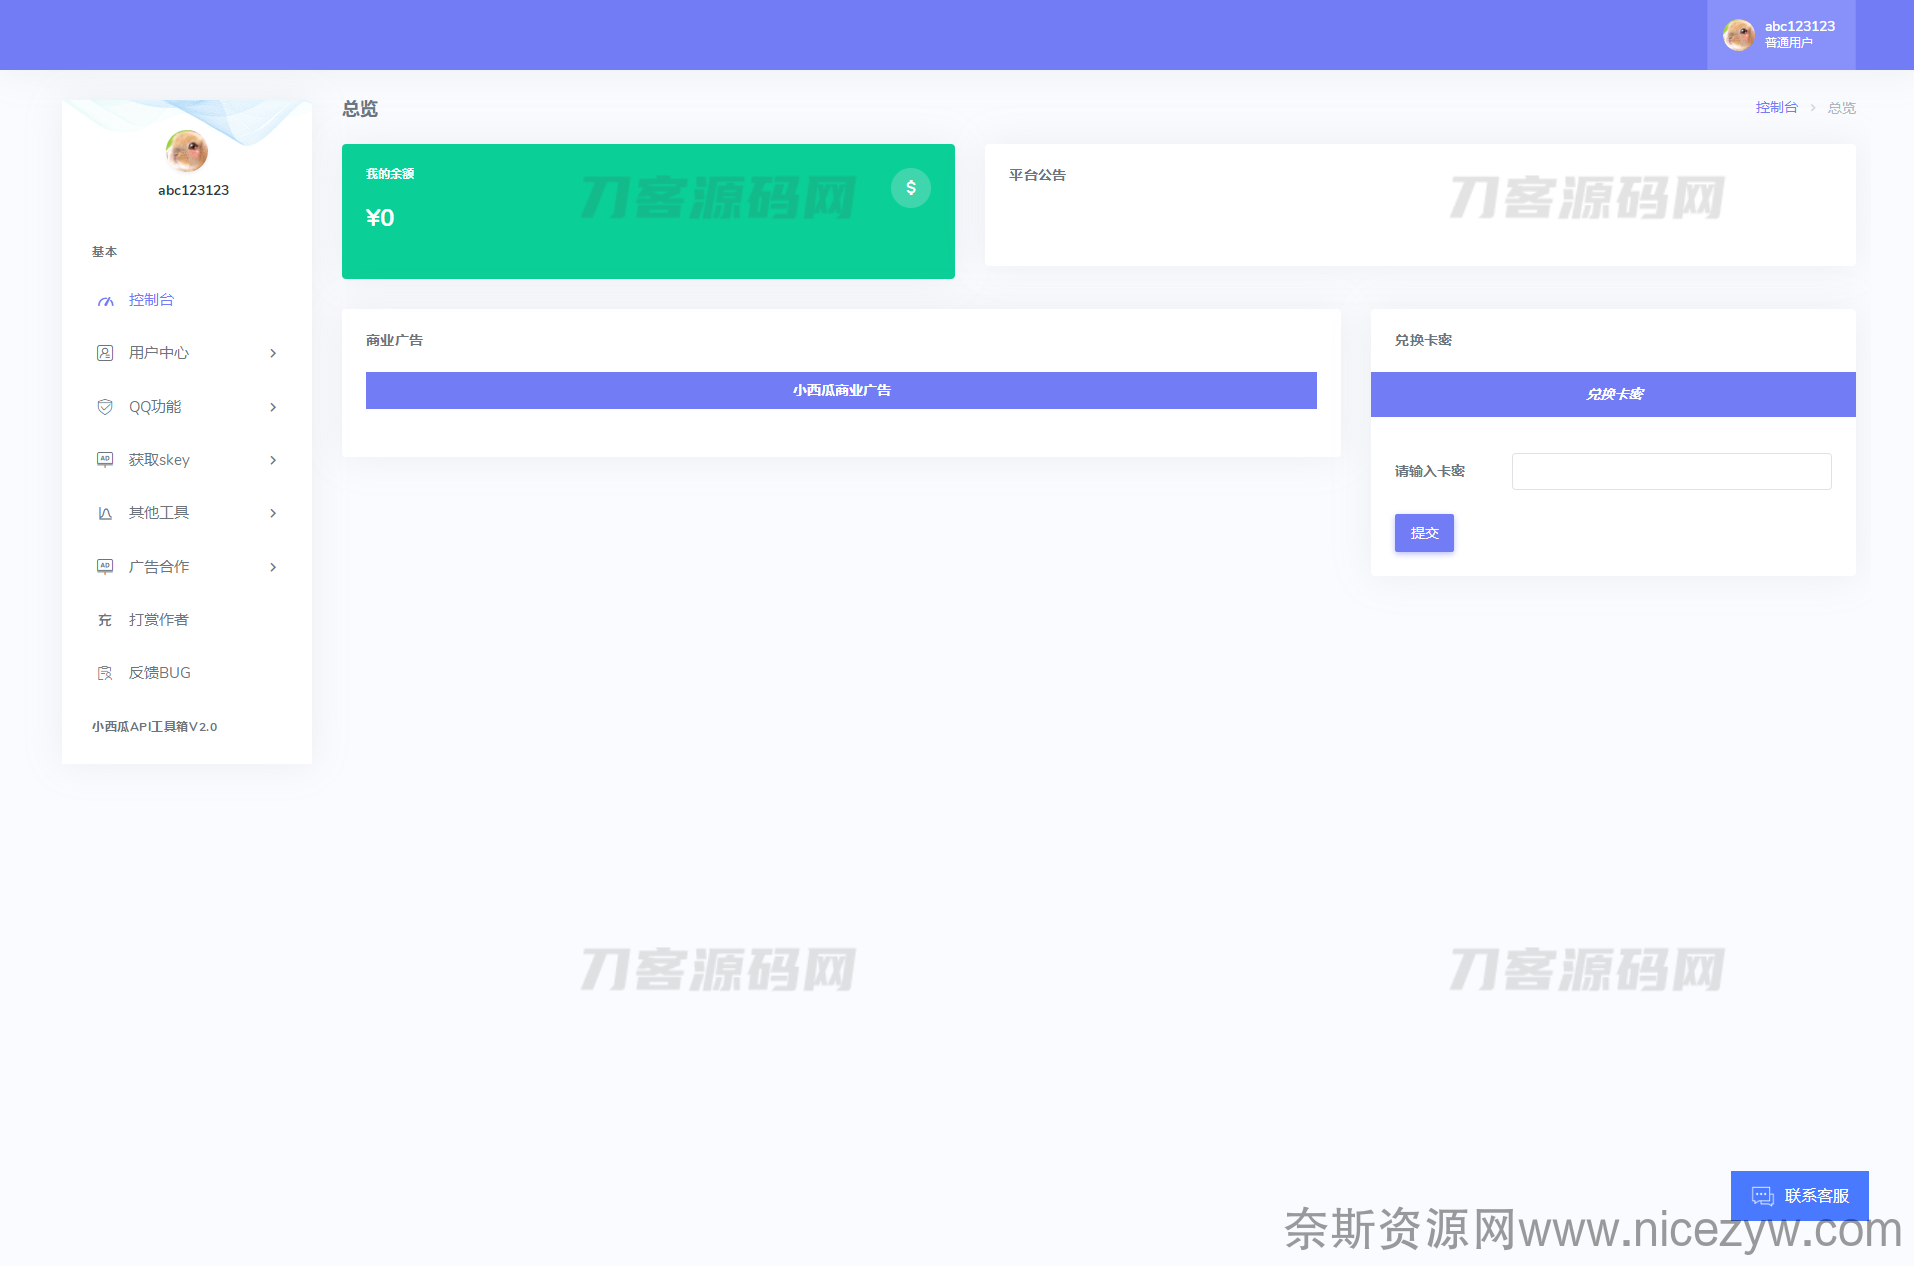This screenshot has width=1914, height=1266.
Task: Click the 兑换卡密 purple header bar
Action: point(1613,394)
